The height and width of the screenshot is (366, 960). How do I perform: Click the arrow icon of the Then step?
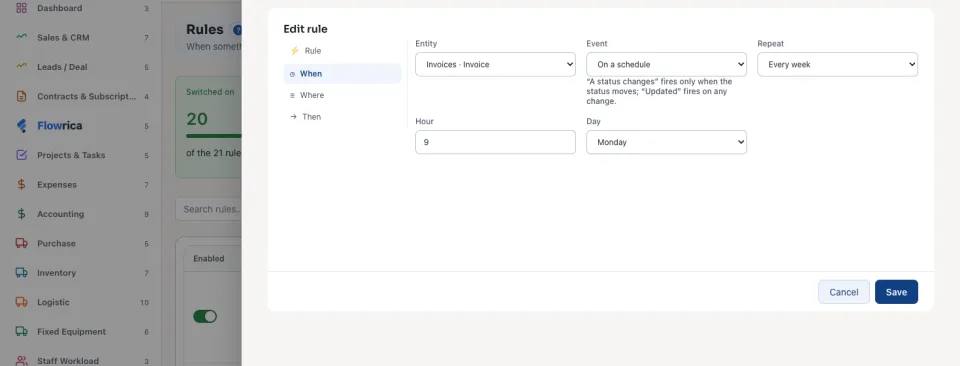coord(293,117)
